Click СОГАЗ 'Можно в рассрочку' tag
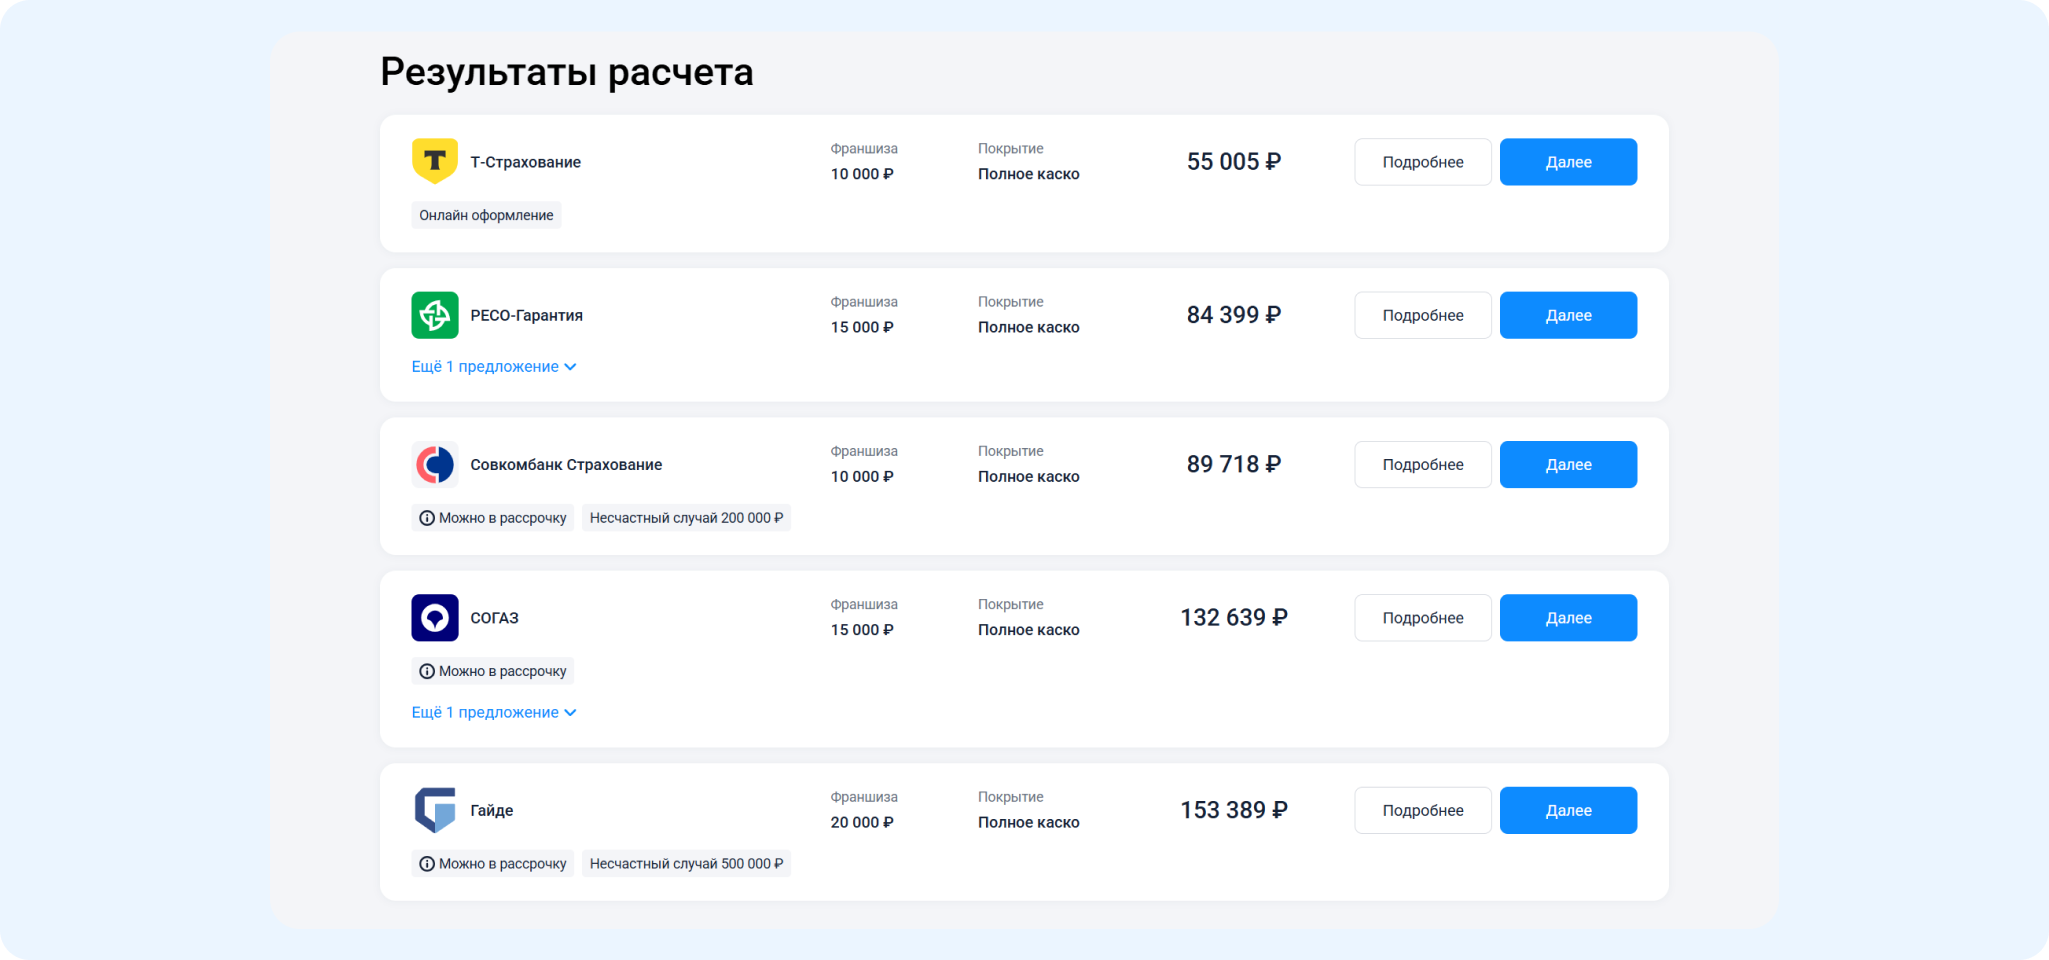Viewport: 2049px width, 960px height. pos(493,671)
